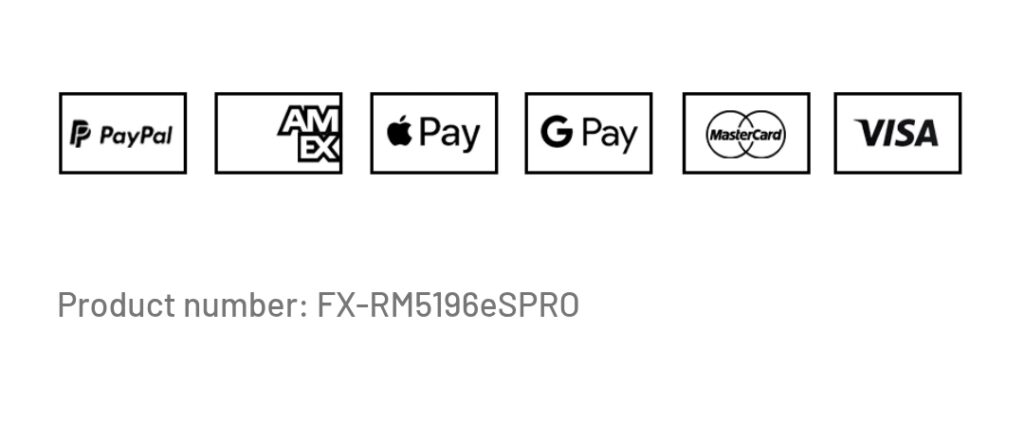Click the MasterCard wordmark inside the circles
This screenshot has width=1024, height=424.
746,135
